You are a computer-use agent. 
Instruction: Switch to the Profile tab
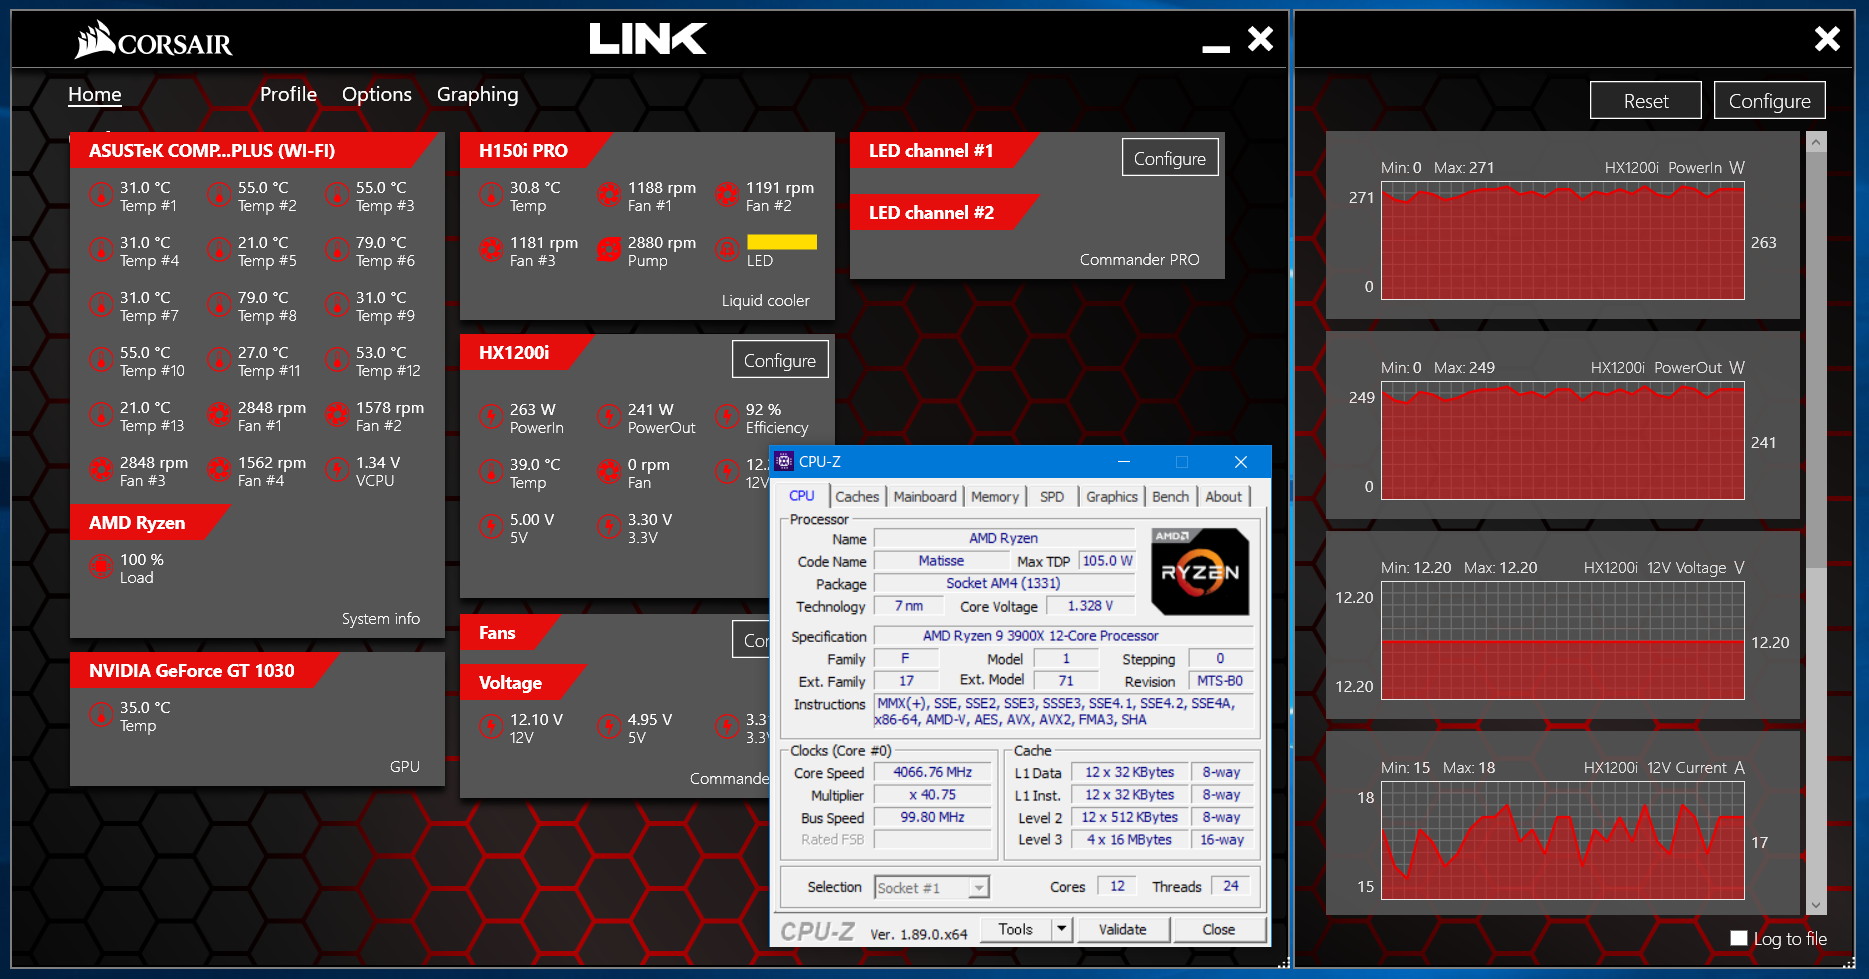click(288, 94)
